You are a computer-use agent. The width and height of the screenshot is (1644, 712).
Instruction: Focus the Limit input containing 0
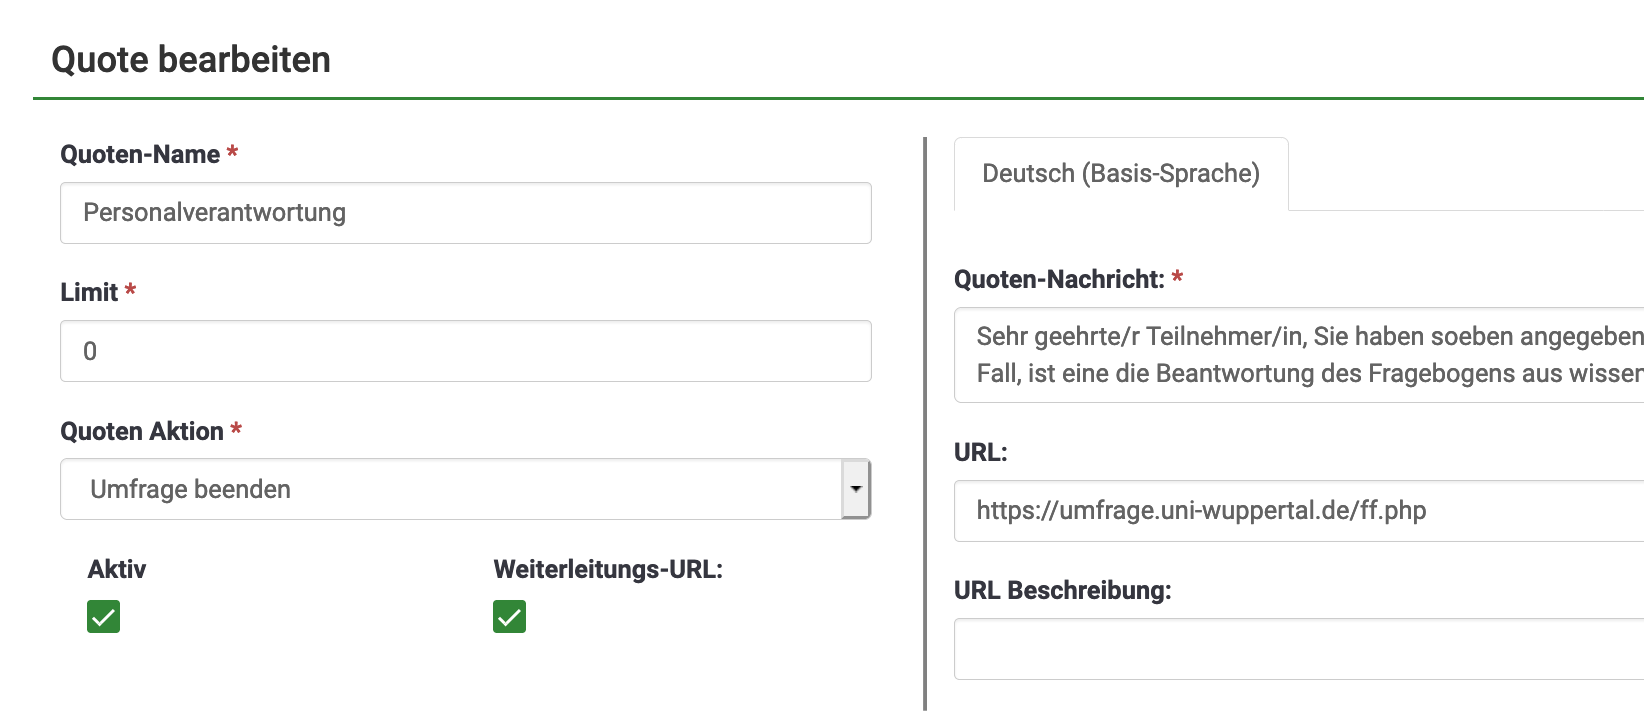(465, 351)
